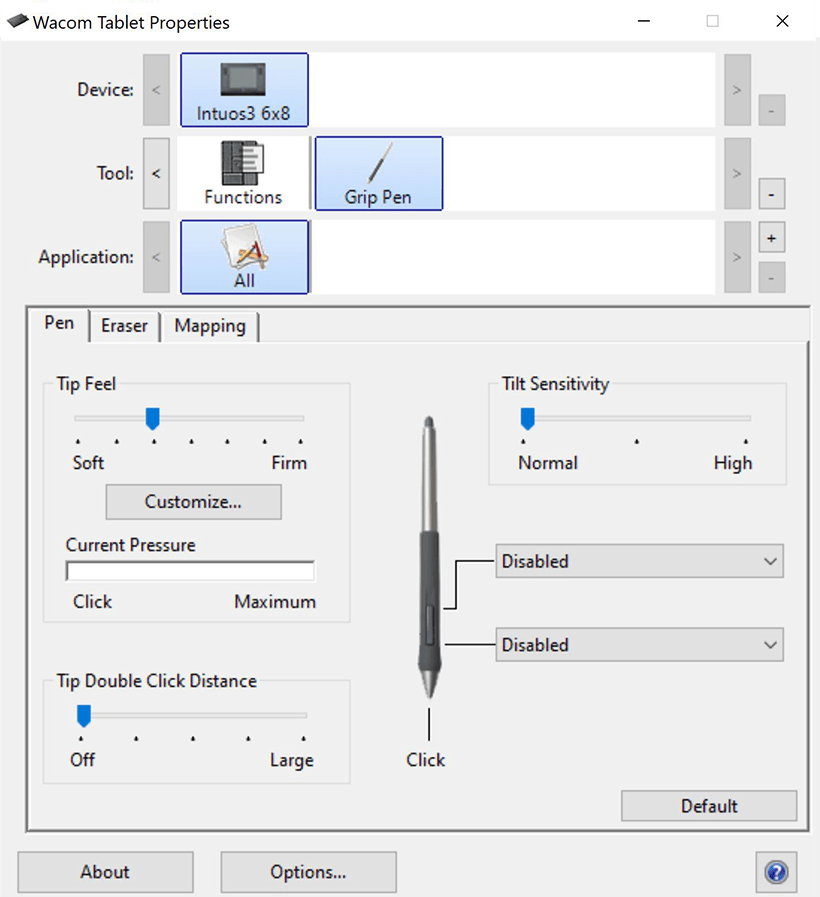Select the Functions tool icon
Image resolution: width=820 pixels, height=897 pixels.
click(x=243, y=173)
